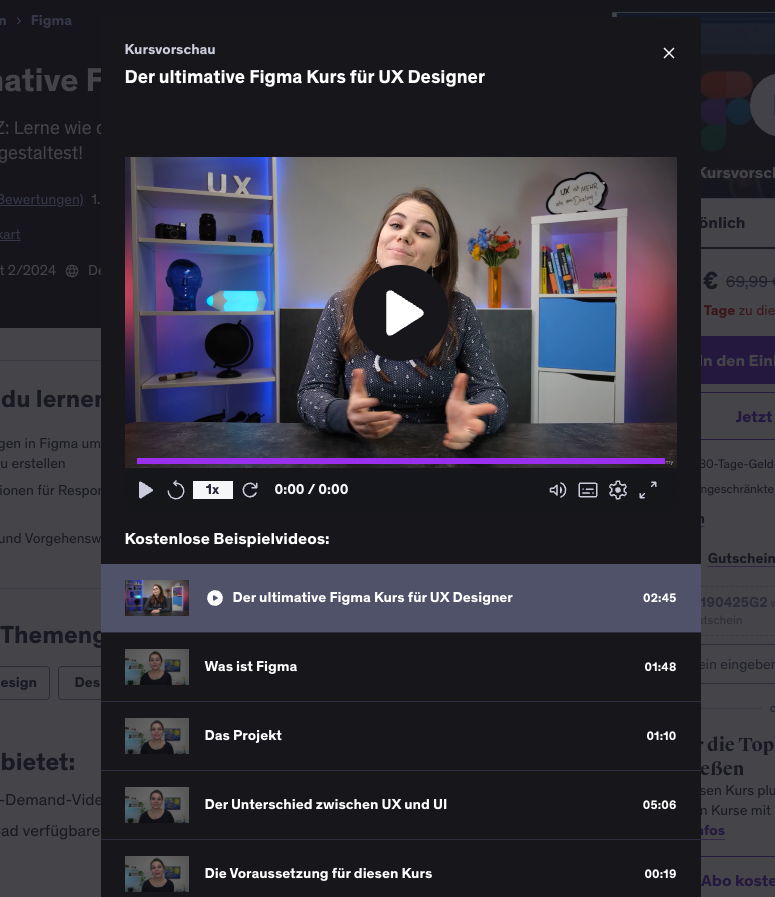Image resolution: width=775 pixels, height=897 pixels.
Task: Toggle subtitles with the captions icon
Action: coord(588,490)
